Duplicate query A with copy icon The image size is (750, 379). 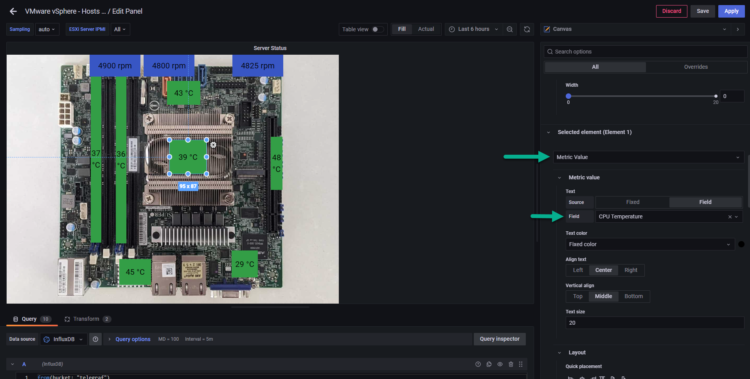click(489, 364)
